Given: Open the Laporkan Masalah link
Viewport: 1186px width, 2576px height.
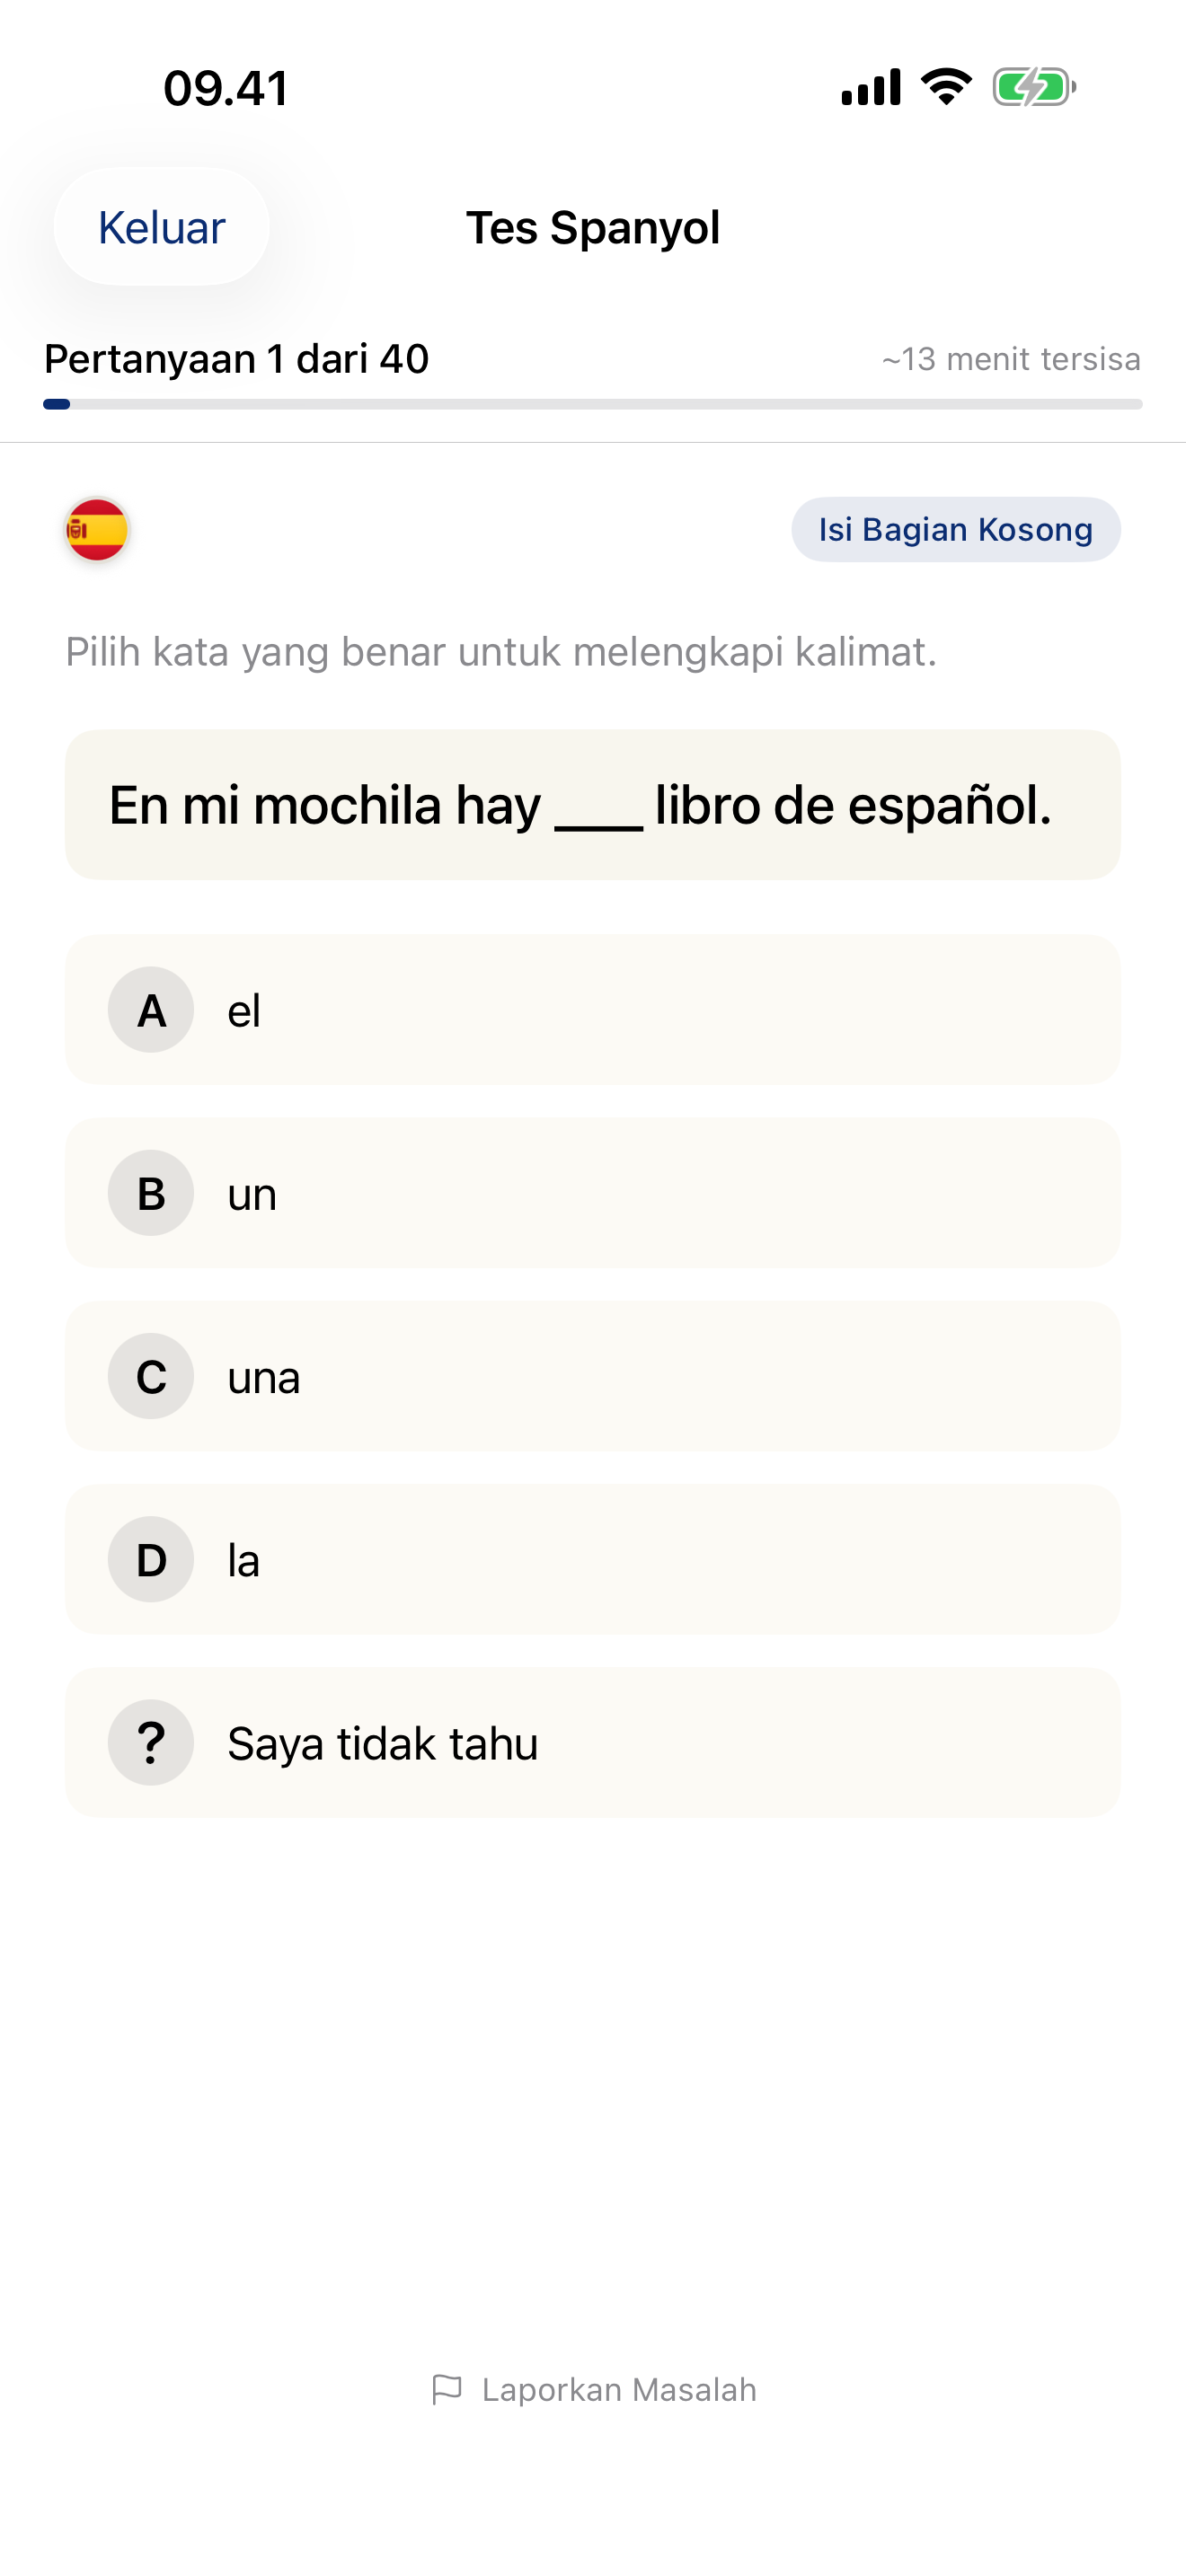Looking at the screenshot, I should click(x=618, y=2389).
